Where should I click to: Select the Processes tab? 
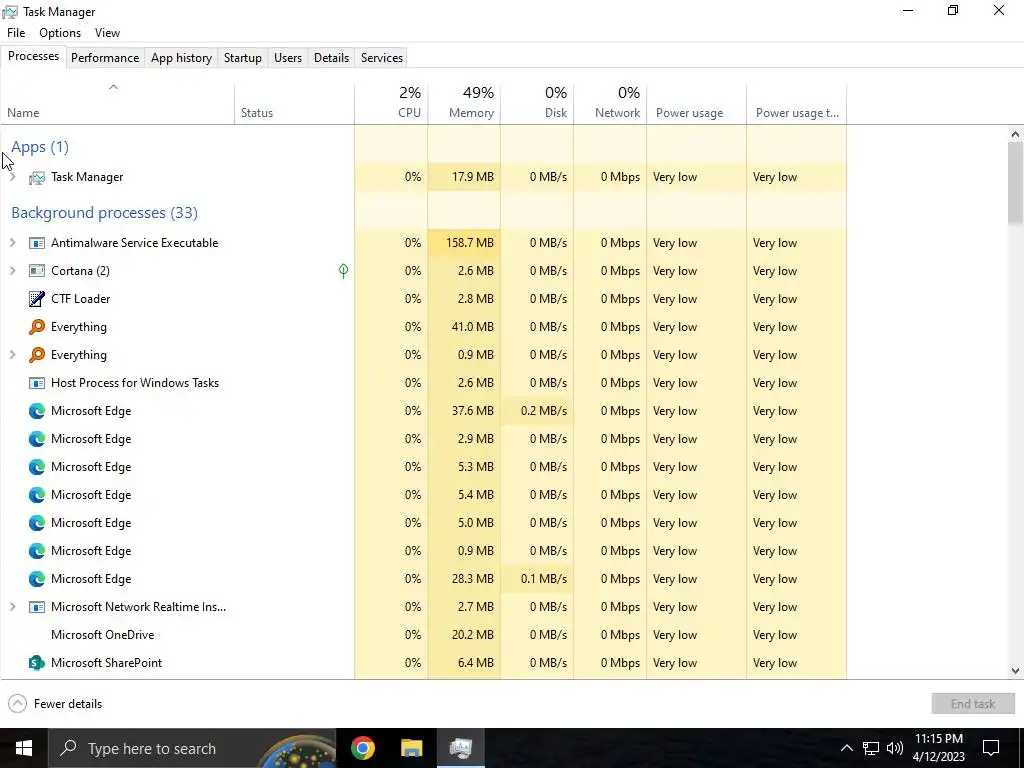click(33, 56)
